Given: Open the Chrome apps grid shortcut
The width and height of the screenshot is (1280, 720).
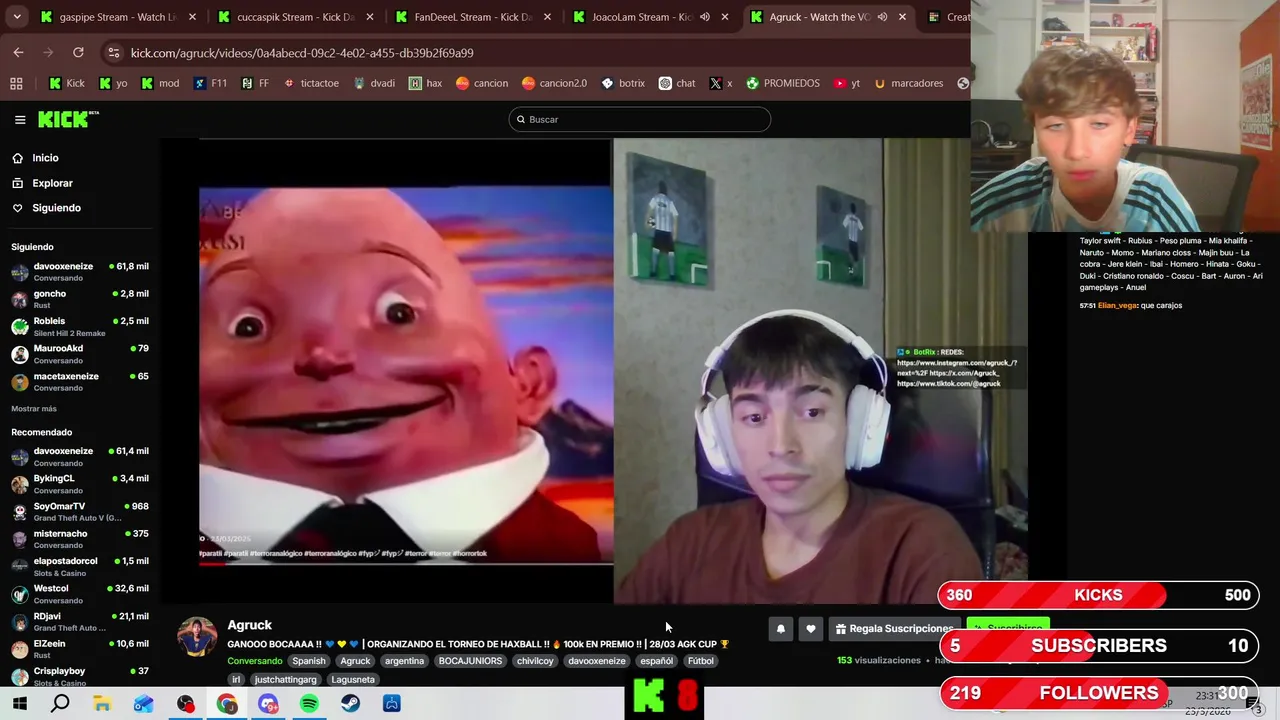Looking at the screenshot, I should 16,83.
